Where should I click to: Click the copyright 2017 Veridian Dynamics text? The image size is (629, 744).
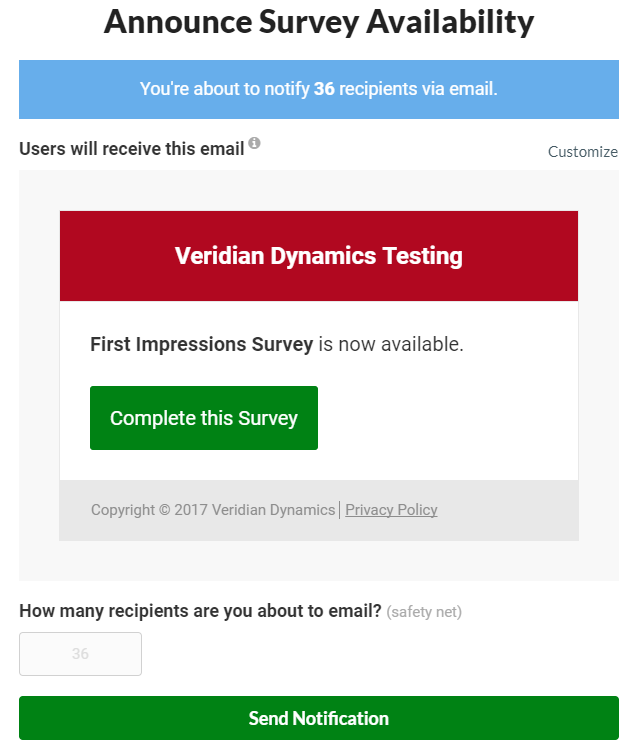(213, 510)
